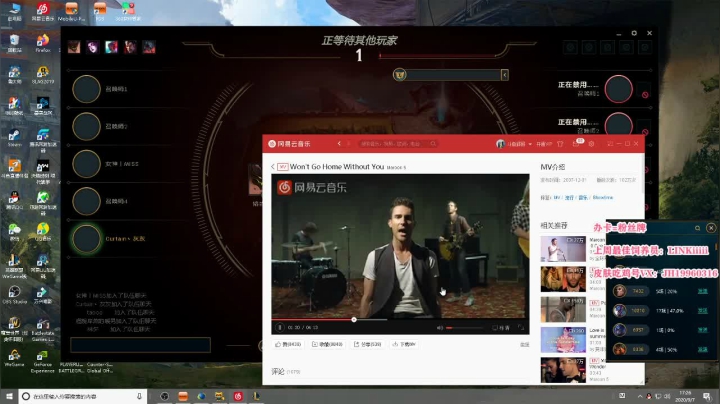Click the first player row avatar in overlay panel
720x404 pixels.
[x=620, y=291]
